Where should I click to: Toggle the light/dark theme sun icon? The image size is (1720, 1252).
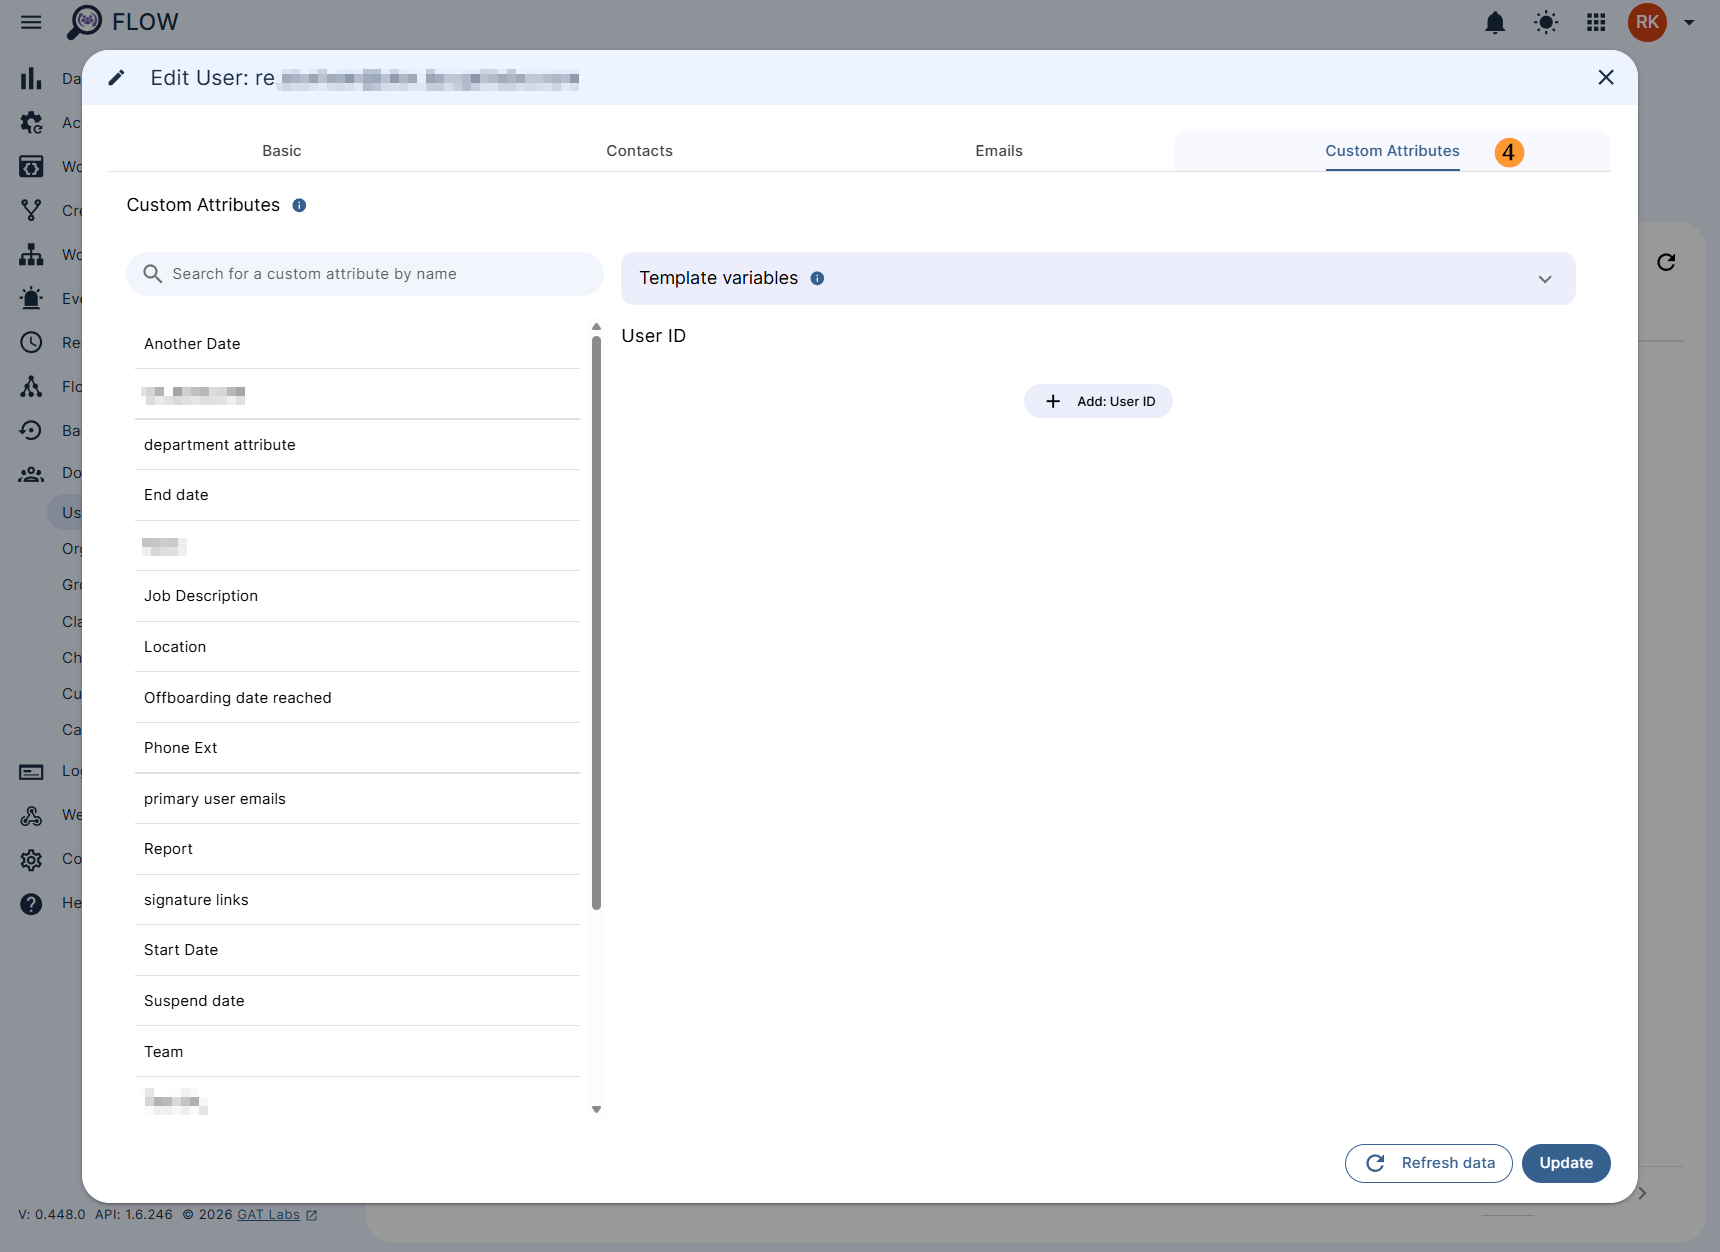(1546, 22)
